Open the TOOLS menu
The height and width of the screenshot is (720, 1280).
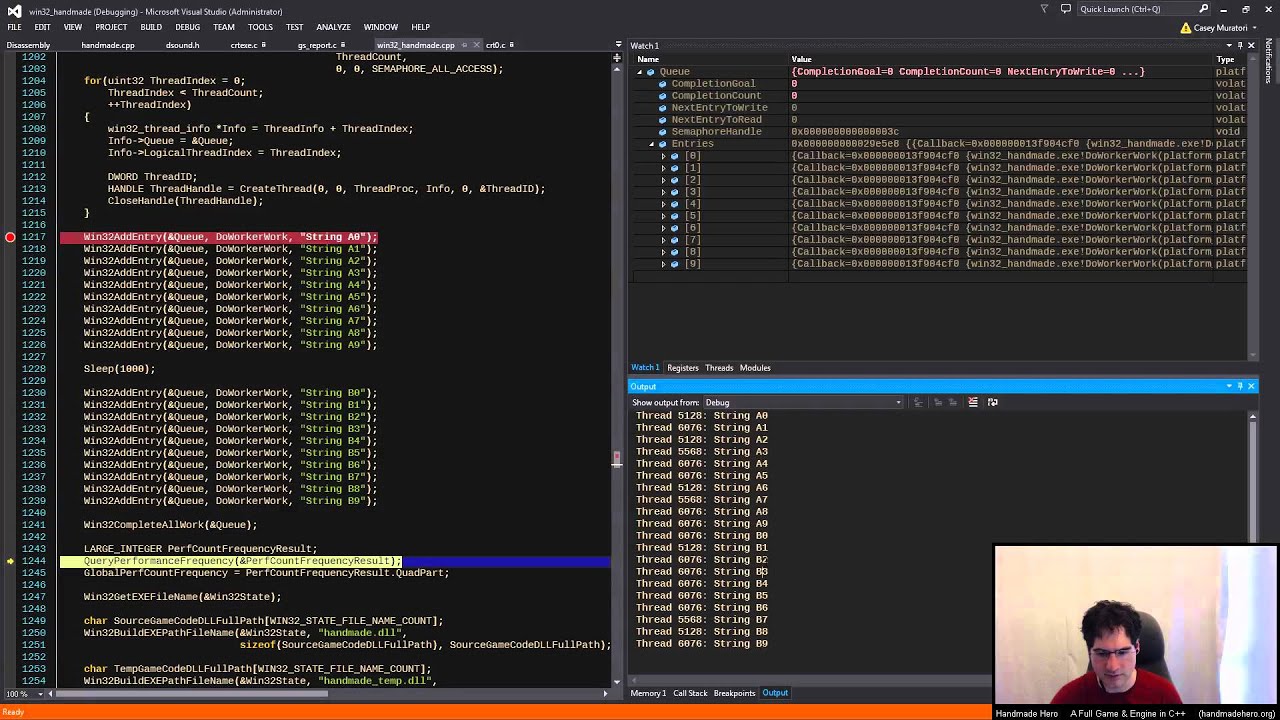260,27
